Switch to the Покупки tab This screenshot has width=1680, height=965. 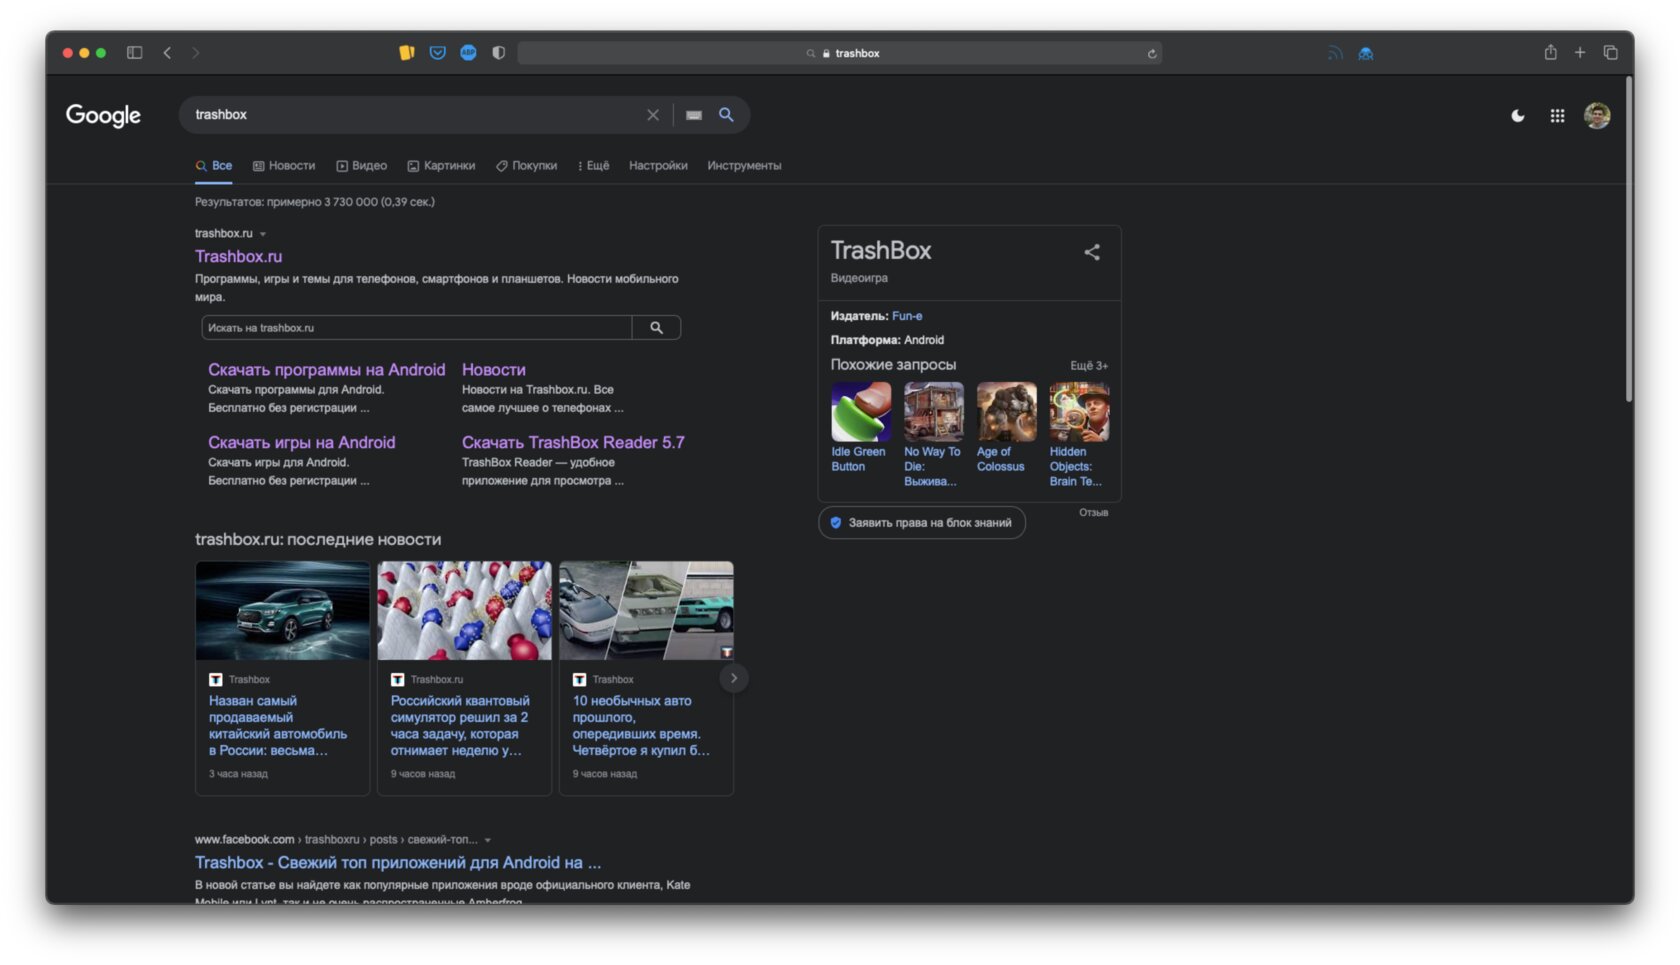point(527,166)
